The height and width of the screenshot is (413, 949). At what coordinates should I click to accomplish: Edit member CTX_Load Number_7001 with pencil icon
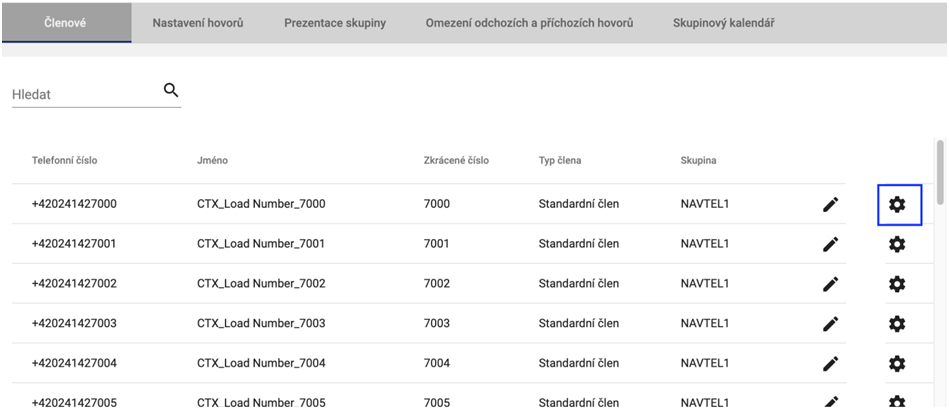pyautogui.click(x=830, y=244)
